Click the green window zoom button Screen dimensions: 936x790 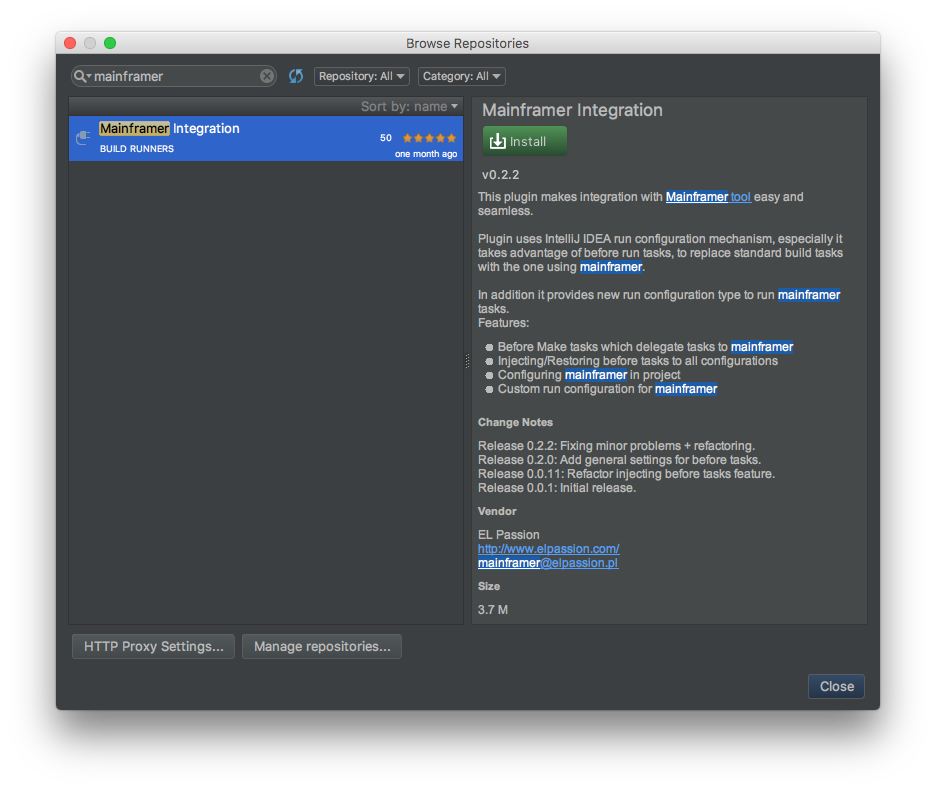tap(110, 43)
